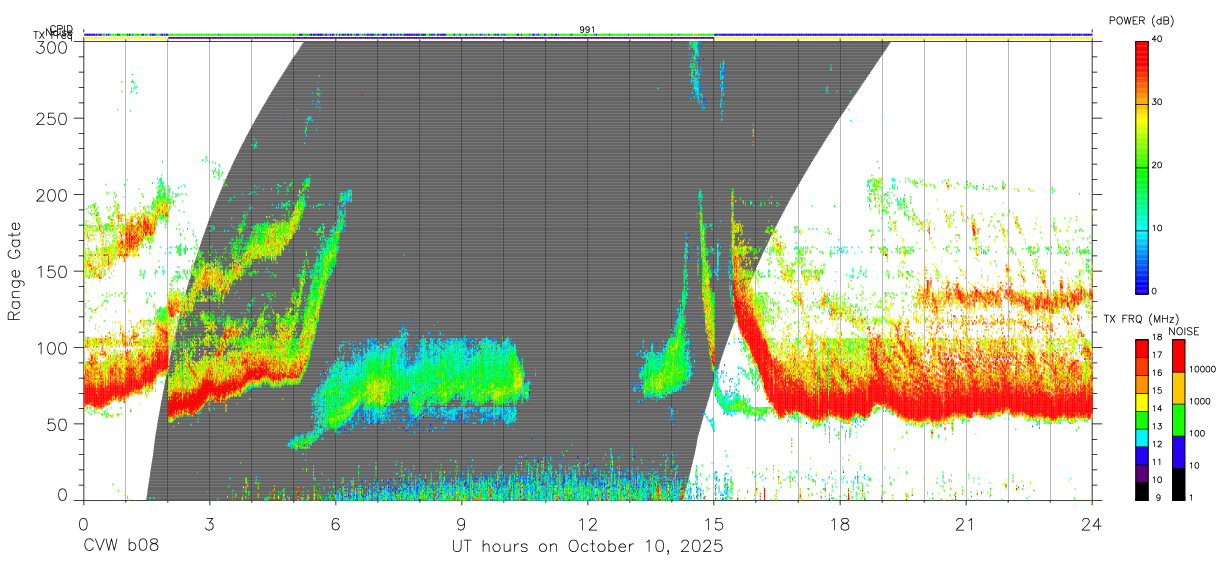This screenshot has height=567, width=1228.
Task: Click the orange 15–16 MHz TX FRQ swatch
Action: tap(1141, 385)
